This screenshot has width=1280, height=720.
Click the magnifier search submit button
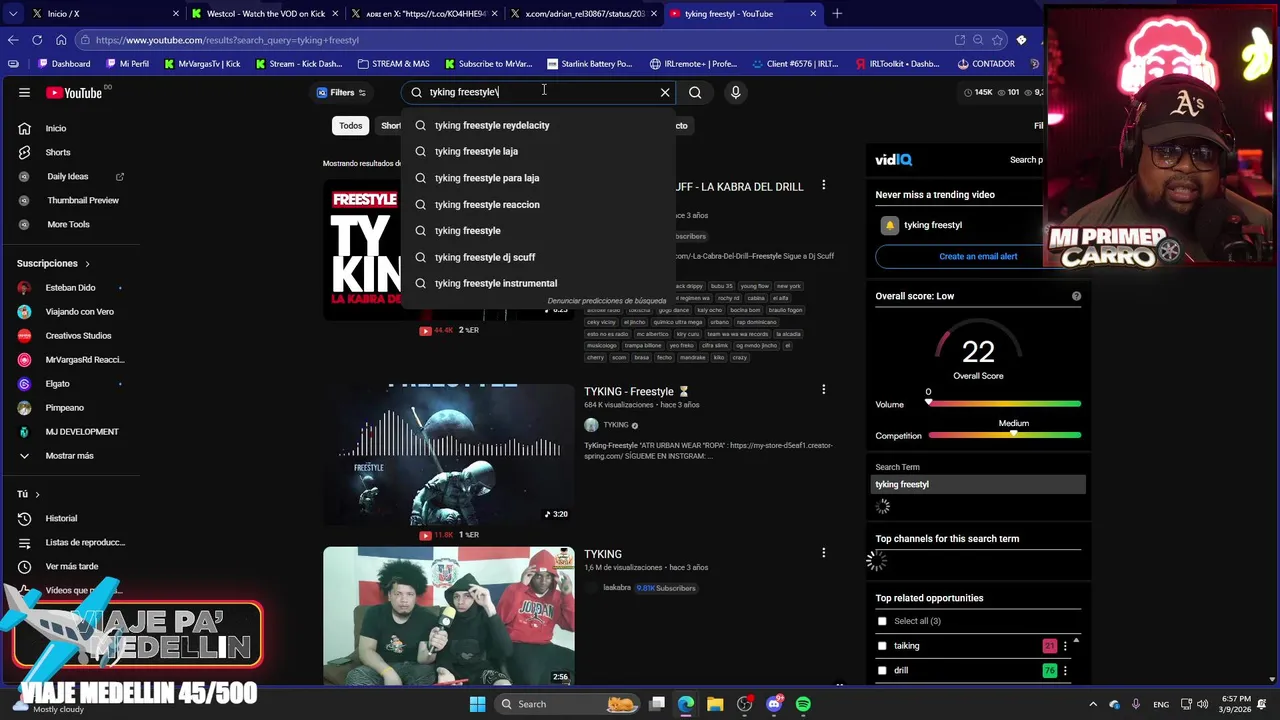[695, 92]
